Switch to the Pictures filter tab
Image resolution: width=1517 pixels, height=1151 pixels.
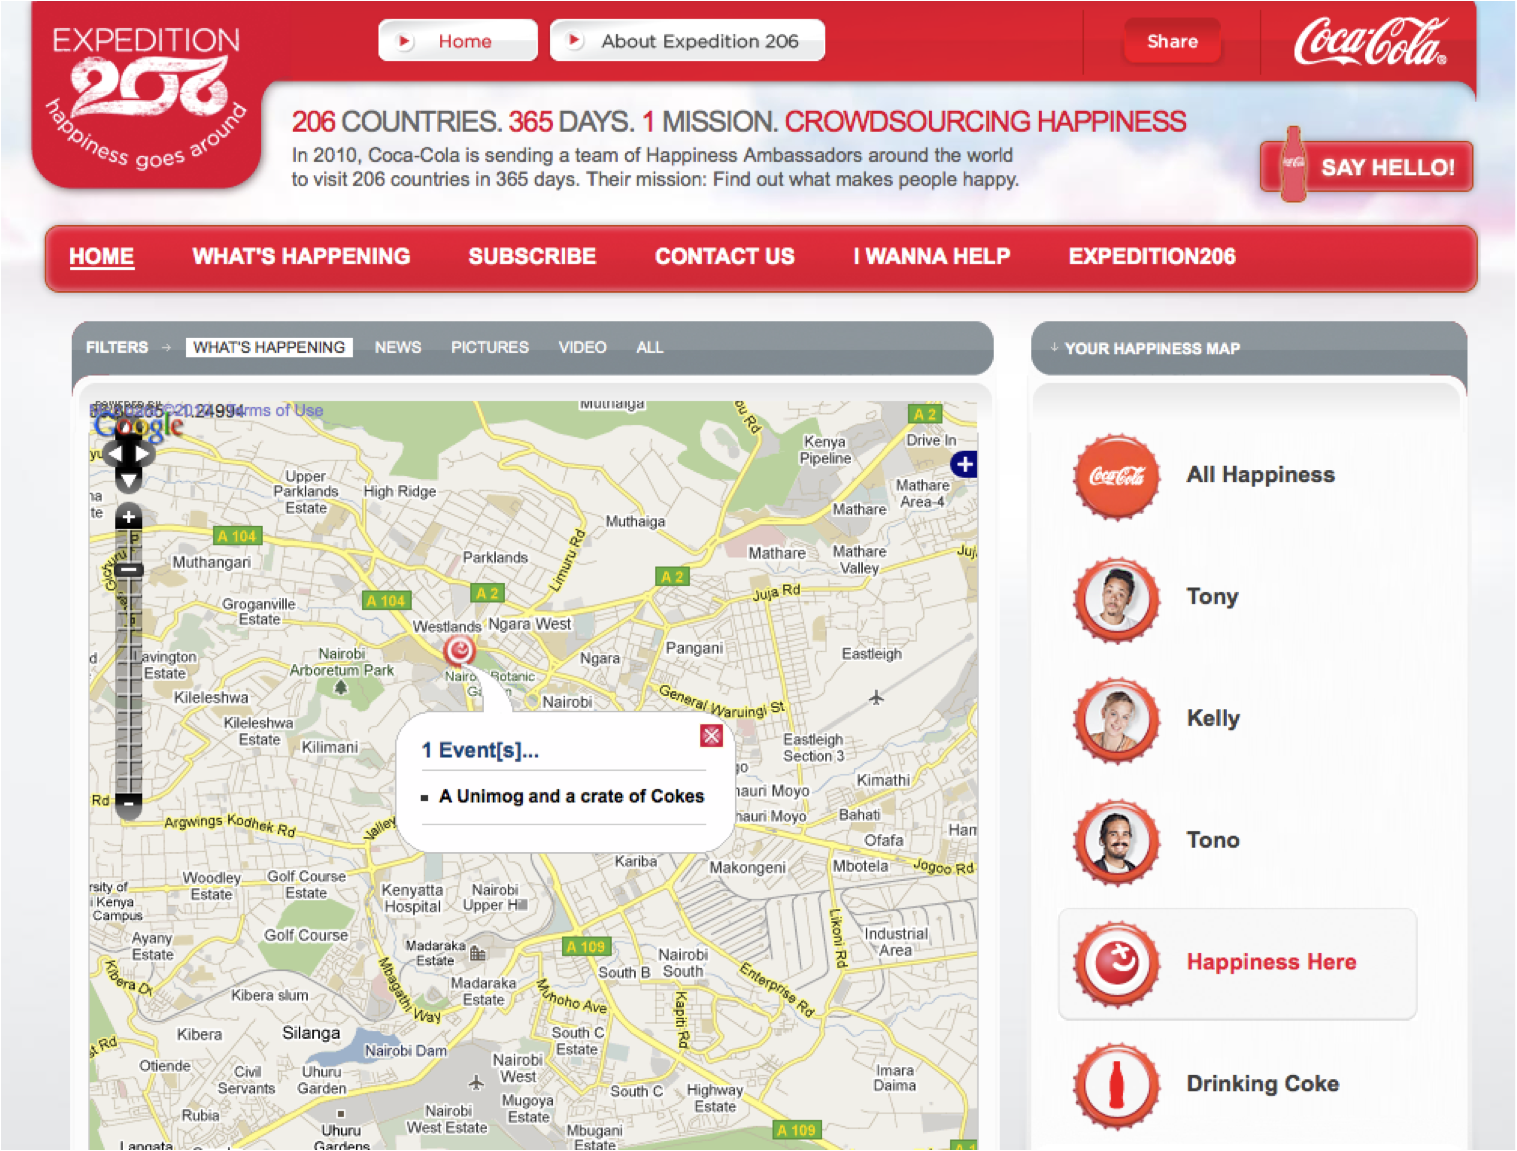point(489,347)
